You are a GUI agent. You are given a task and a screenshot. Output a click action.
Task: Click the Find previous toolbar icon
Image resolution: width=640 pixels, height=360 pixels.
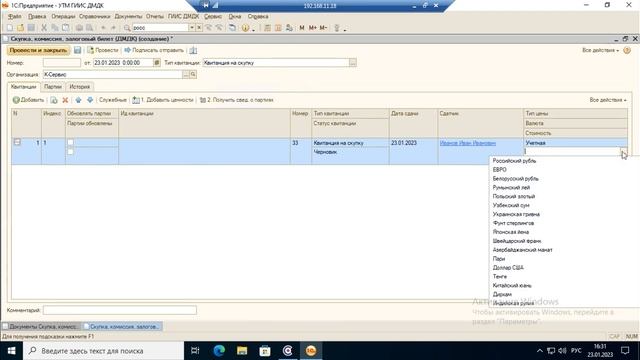pyautogui.click(x=209, y=28)
